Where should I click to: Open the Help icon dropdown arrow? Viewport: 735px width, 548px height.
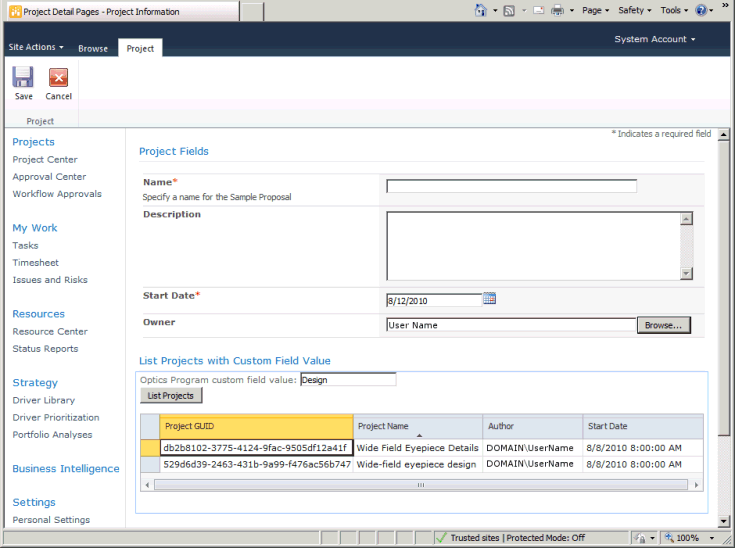click(x=711, y=10)
